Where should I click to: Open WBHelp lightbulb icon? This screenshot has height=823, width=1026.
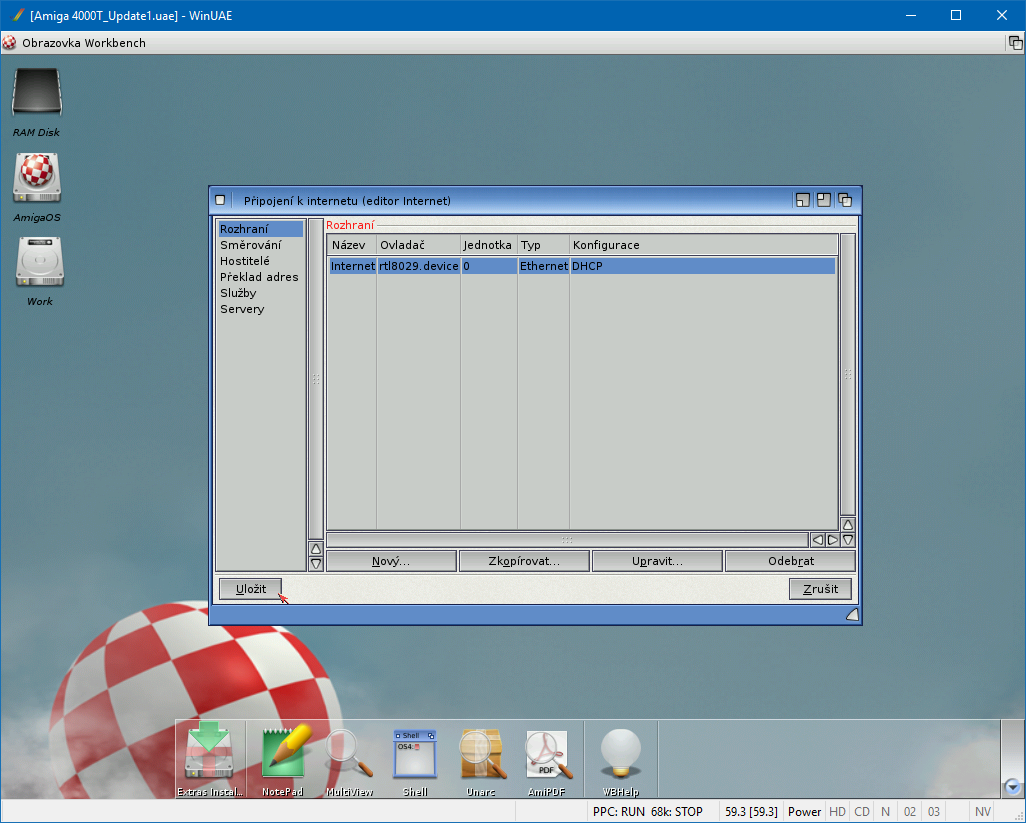[x=620, y=755]
